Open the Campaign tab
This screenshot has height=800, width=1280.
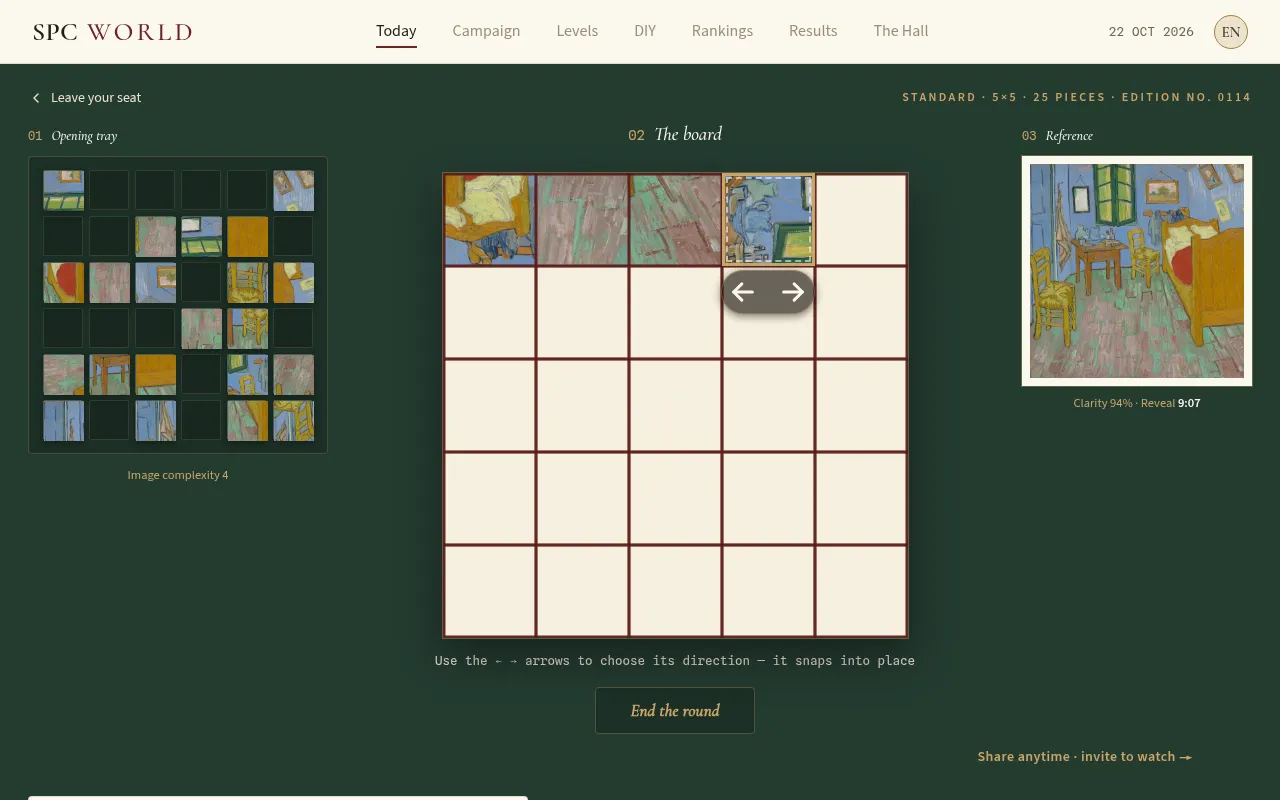coord(486,31)
